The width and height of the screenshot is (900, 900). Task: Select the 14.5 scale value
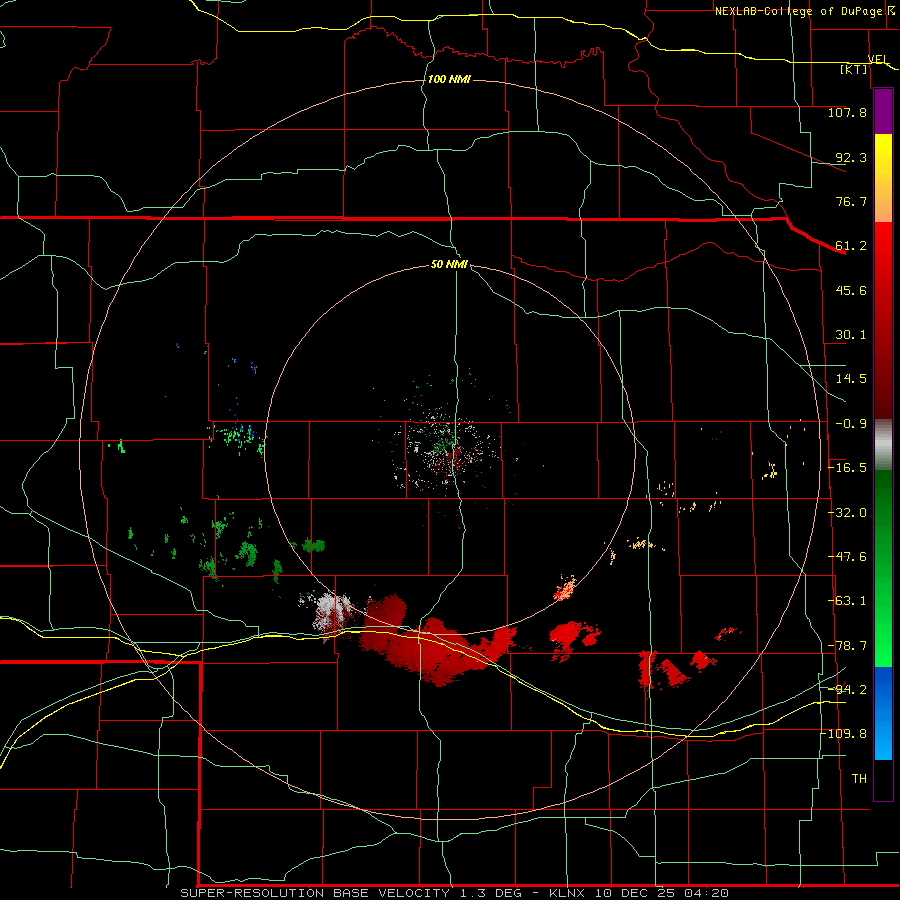851,379
